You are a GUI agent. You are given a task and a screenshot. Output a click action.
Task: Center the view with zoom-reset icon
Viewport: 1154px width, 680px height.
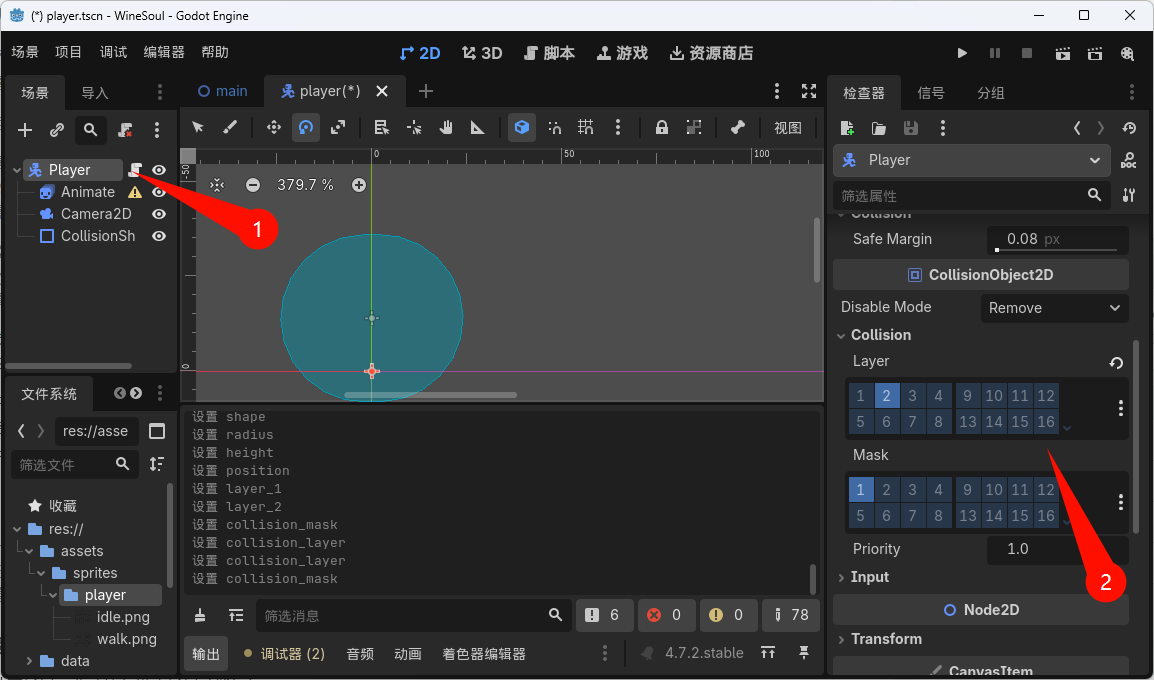tap(217, 185)
